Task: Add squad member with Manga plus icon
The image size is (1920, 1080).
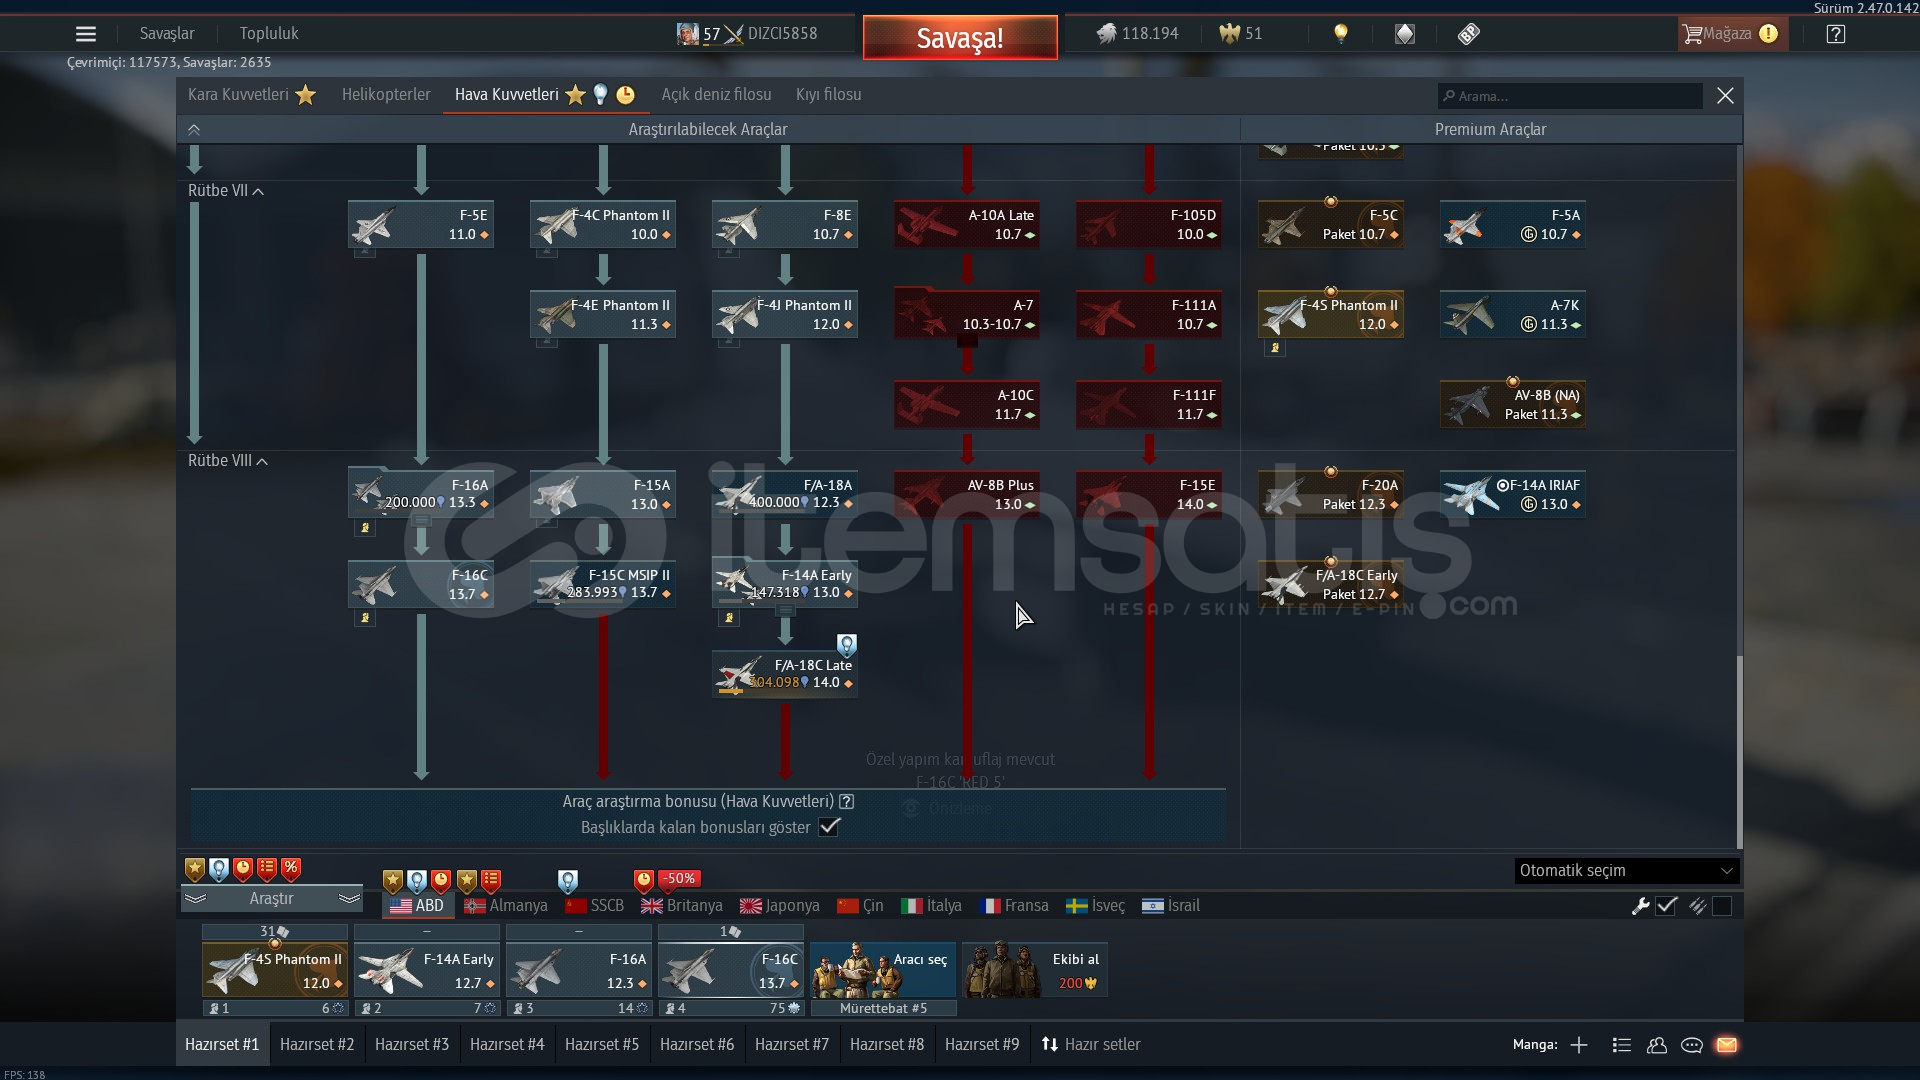Action: pos(1579,1045)
